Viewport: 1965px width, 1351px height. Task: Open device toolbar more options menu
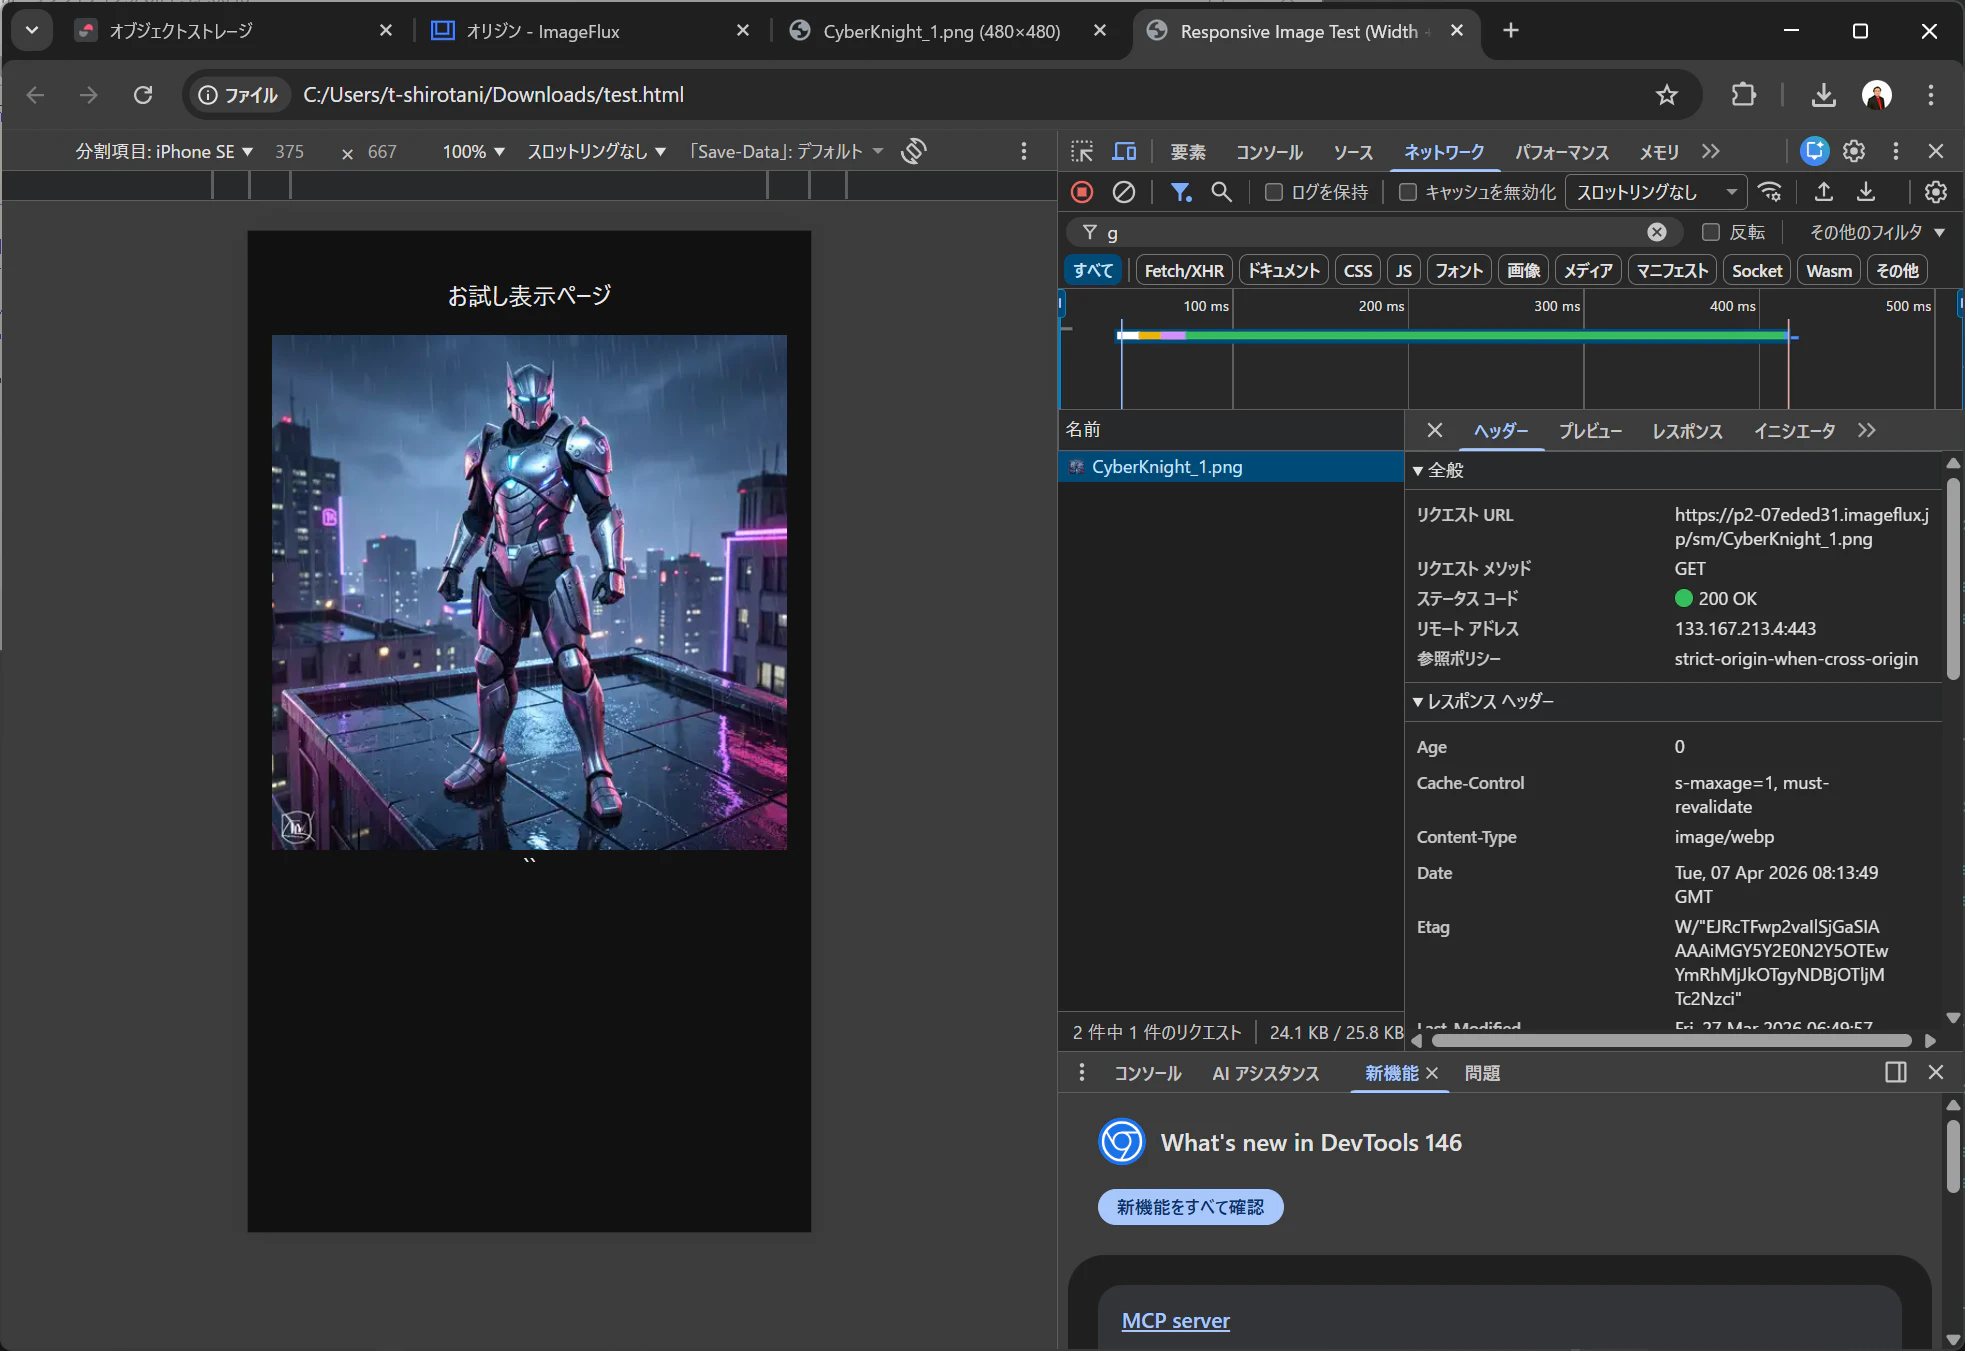coord(1023,151)
